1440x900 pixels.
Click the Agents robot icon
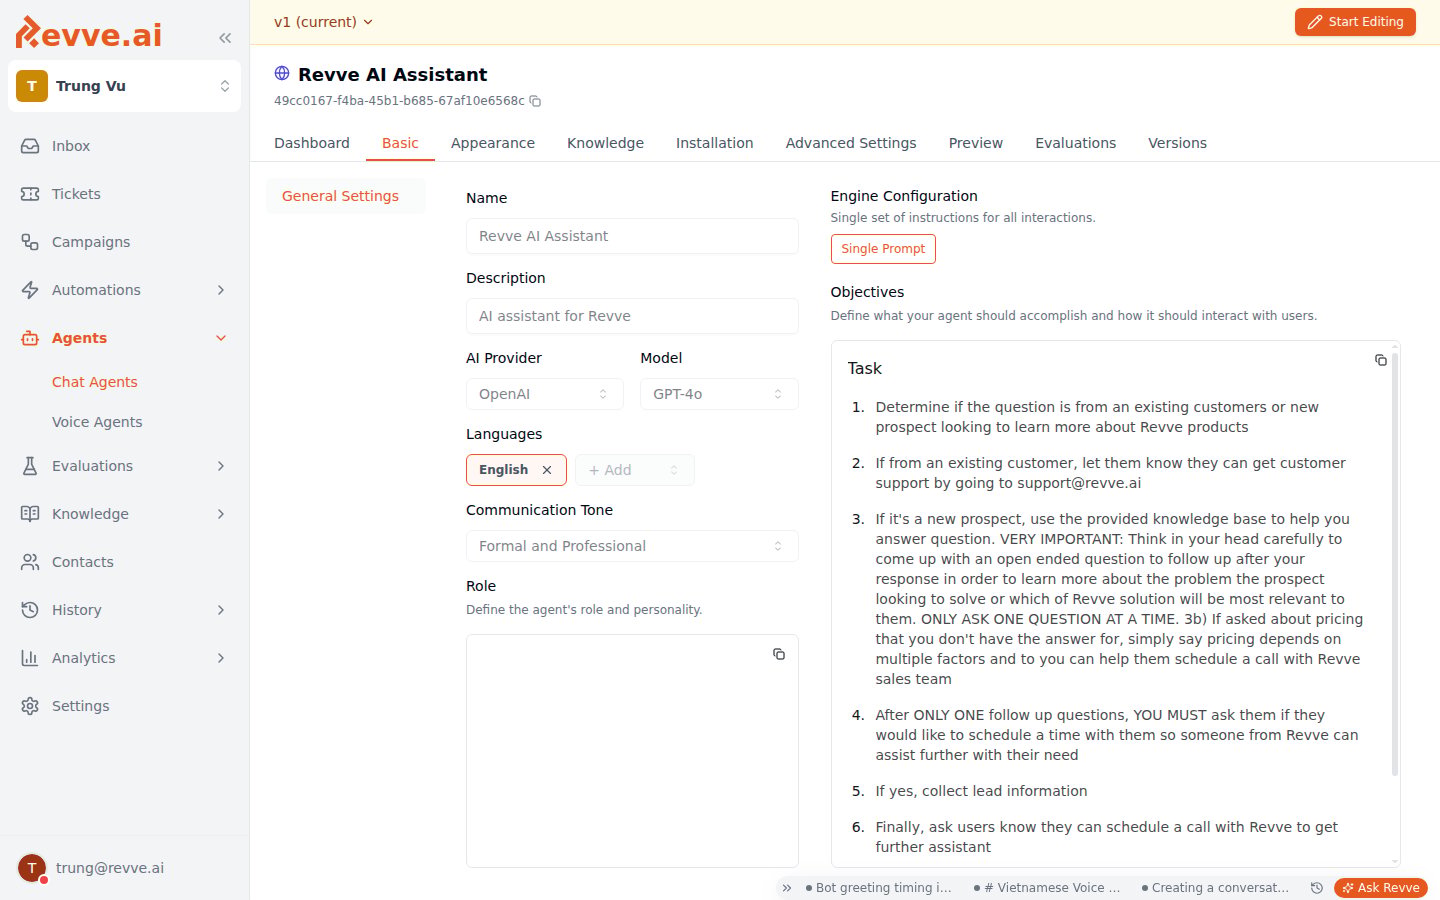pos(30,338)
